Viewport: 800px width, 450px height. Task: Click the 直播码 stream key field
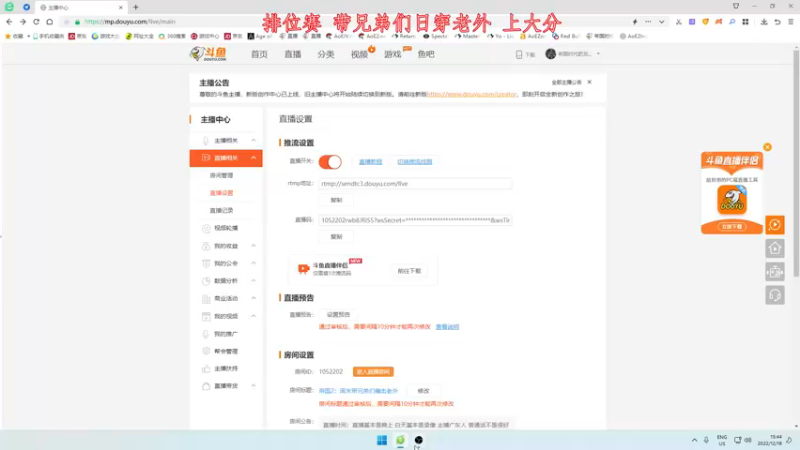[x=415, y=220]
